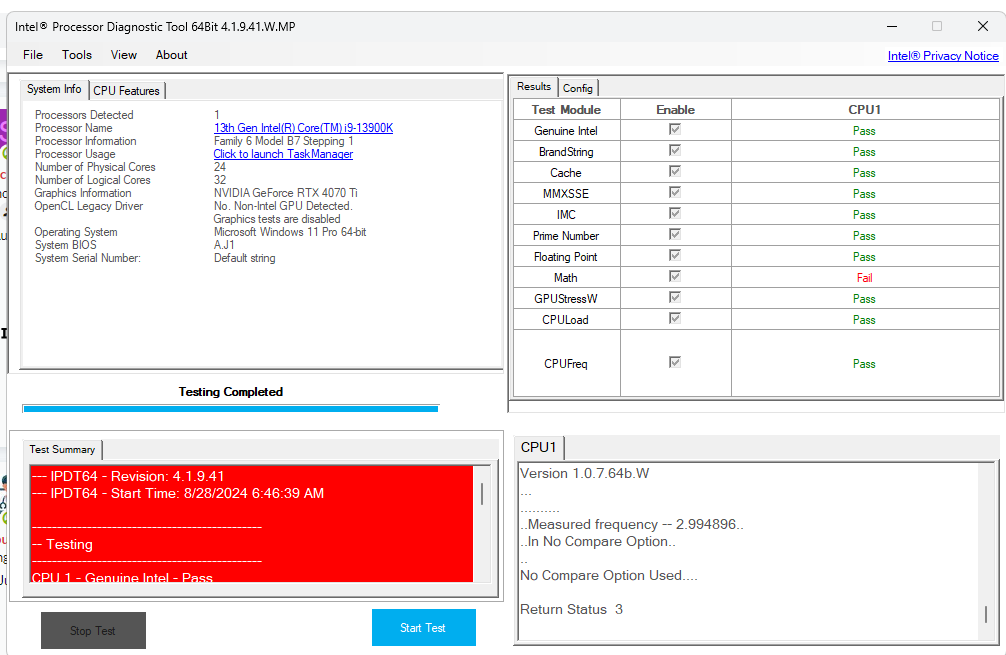Click the IPDT64 Start Time line

pos(178,493)
